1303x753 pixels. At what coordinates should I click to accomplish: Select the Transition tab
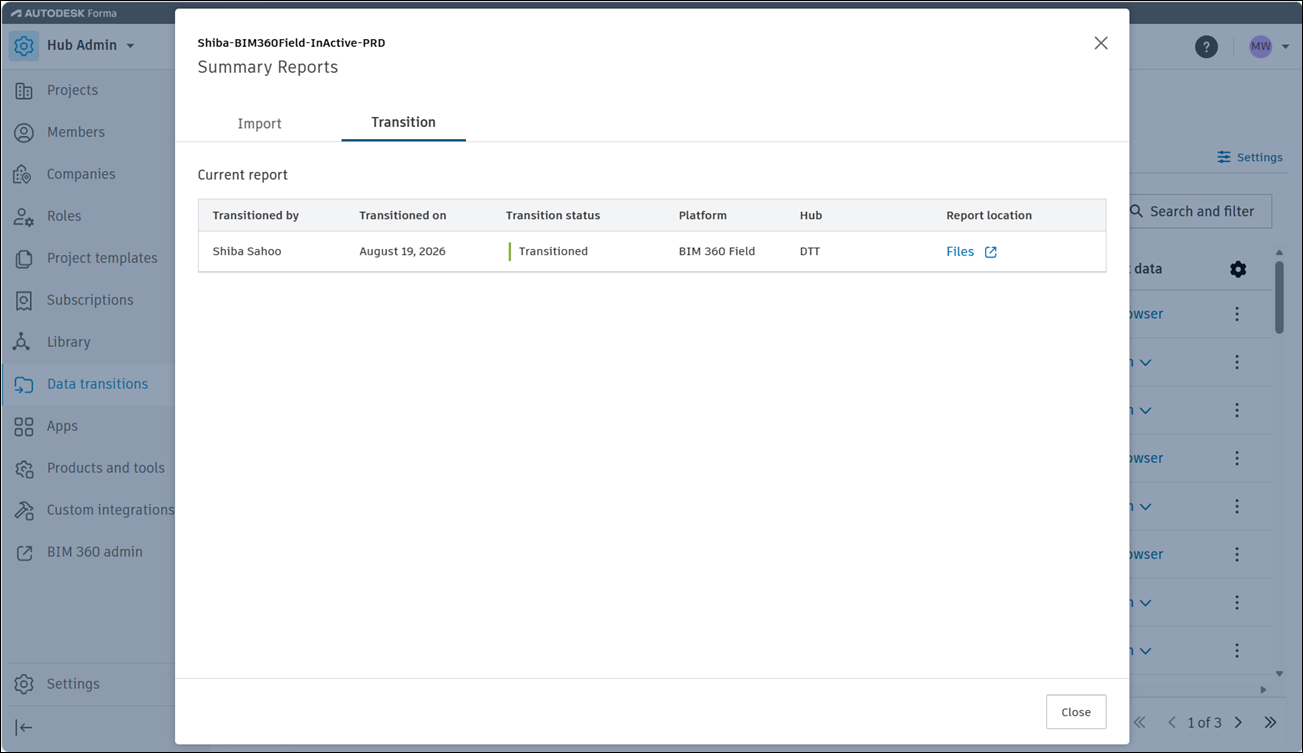403,122
